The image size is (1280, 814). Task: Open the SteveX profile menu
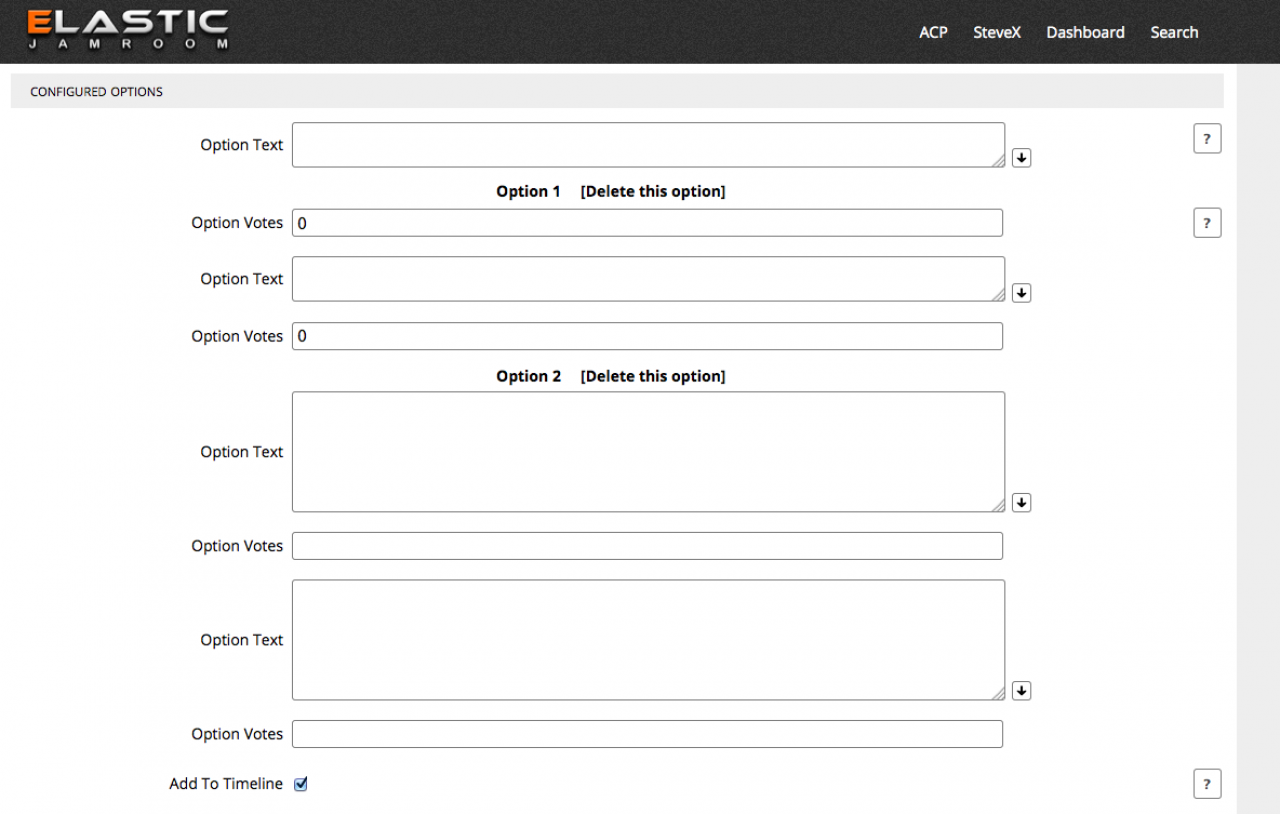pyautogui.click(x=997, y=32)
